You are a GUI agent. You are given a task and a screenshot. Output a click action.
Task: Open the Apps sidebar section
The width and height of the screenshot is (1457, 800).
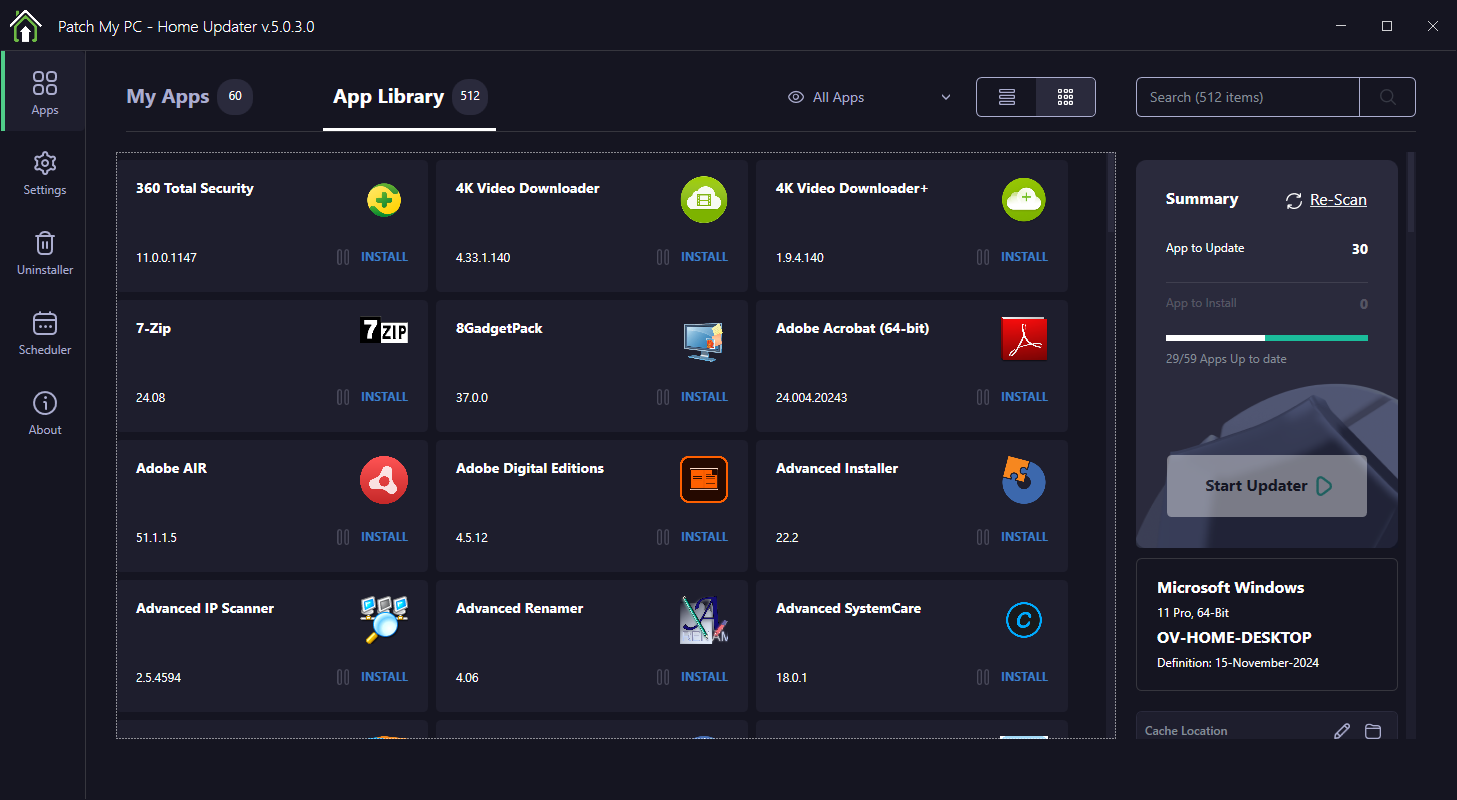click(x=45, y=93)
